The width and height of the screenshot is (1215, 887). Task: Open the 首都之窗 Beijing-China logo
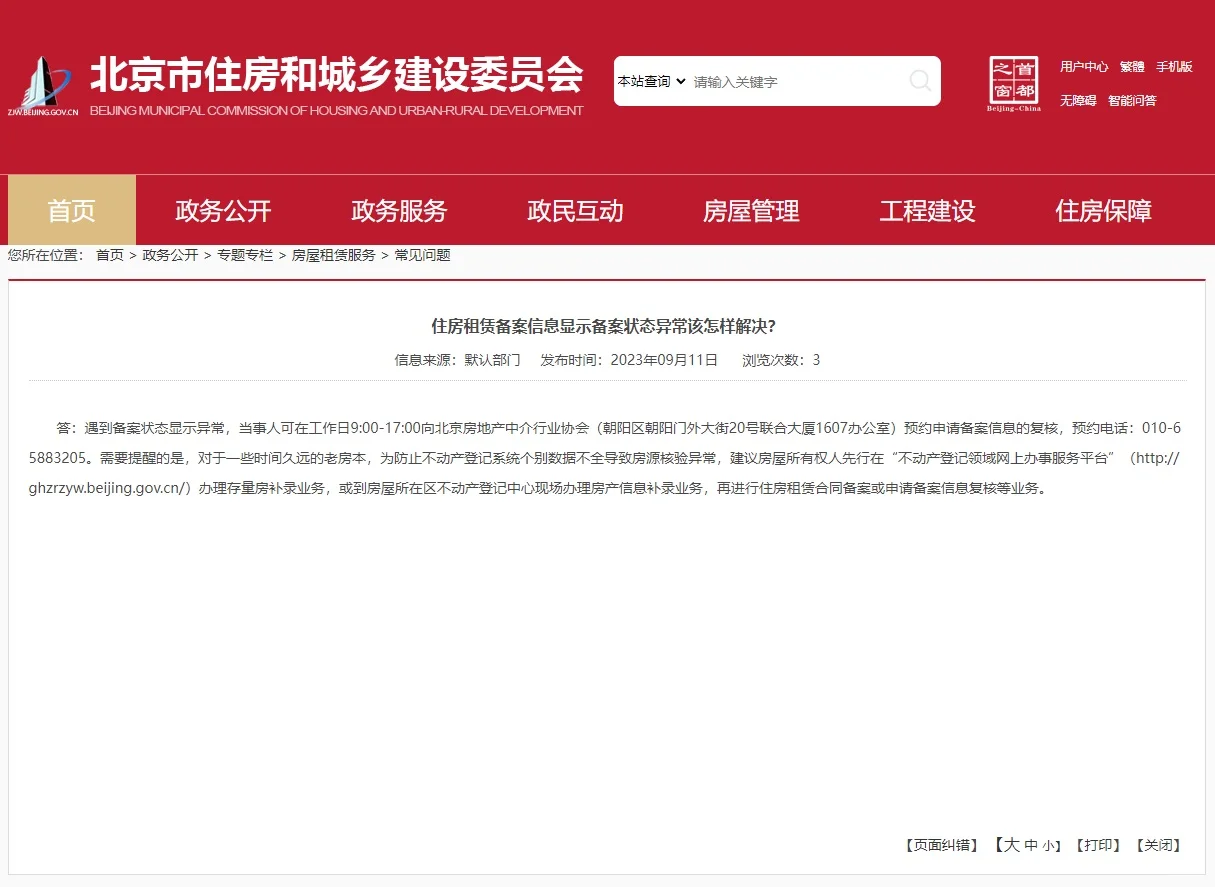[1014, 84]
